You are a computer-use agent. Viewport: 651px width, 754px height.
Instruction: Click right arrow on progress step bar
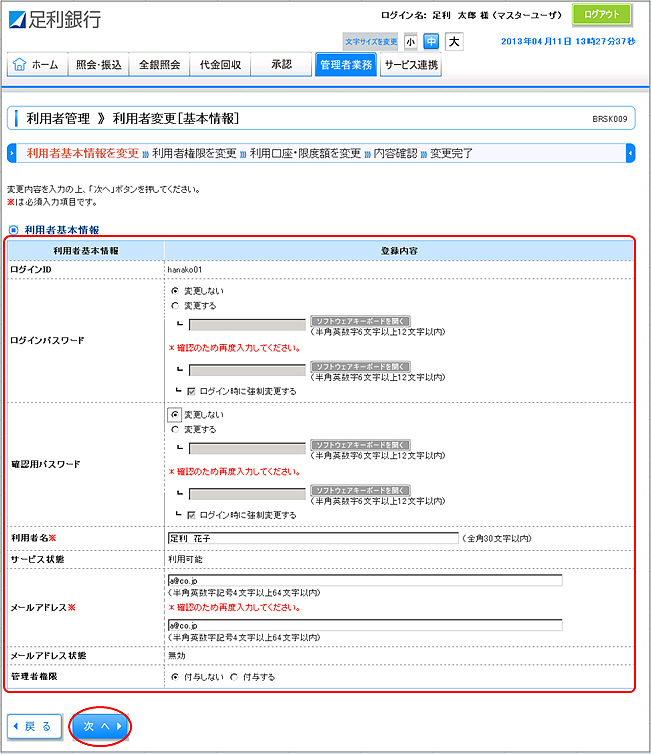[630, 153]
